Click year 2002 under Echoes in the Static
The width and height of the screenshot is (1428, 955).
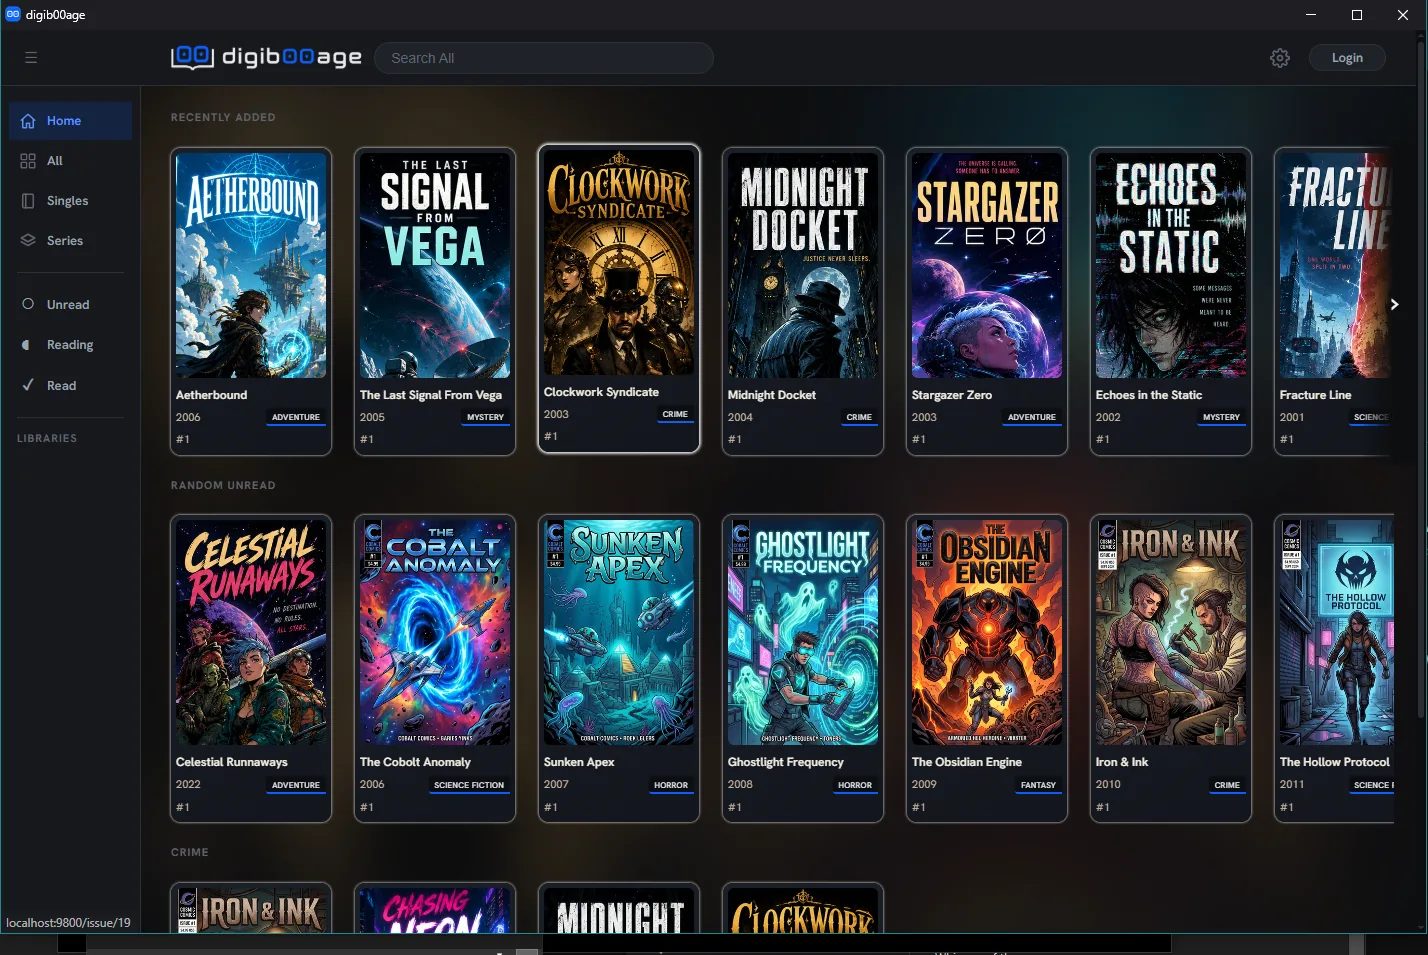1108,417
